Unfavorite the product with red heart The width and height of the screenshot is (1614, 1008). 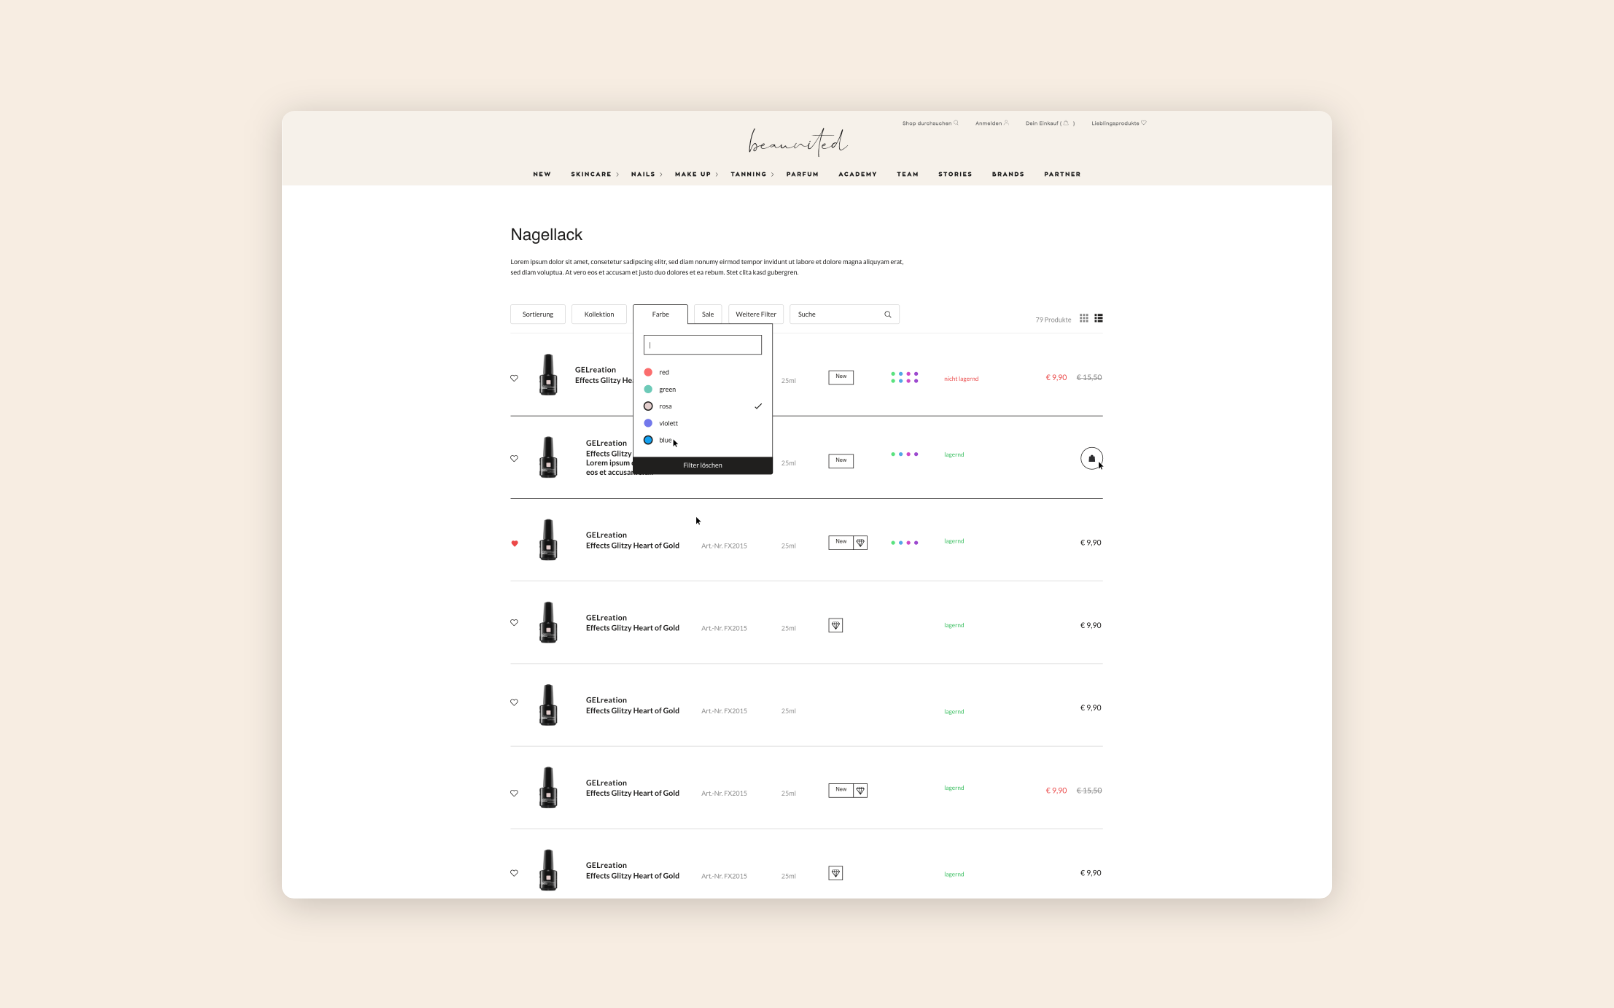click(515, 544)
